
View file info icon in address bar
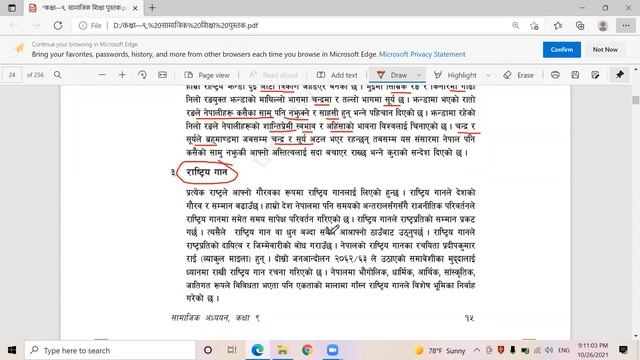click(x=83, y=25)
